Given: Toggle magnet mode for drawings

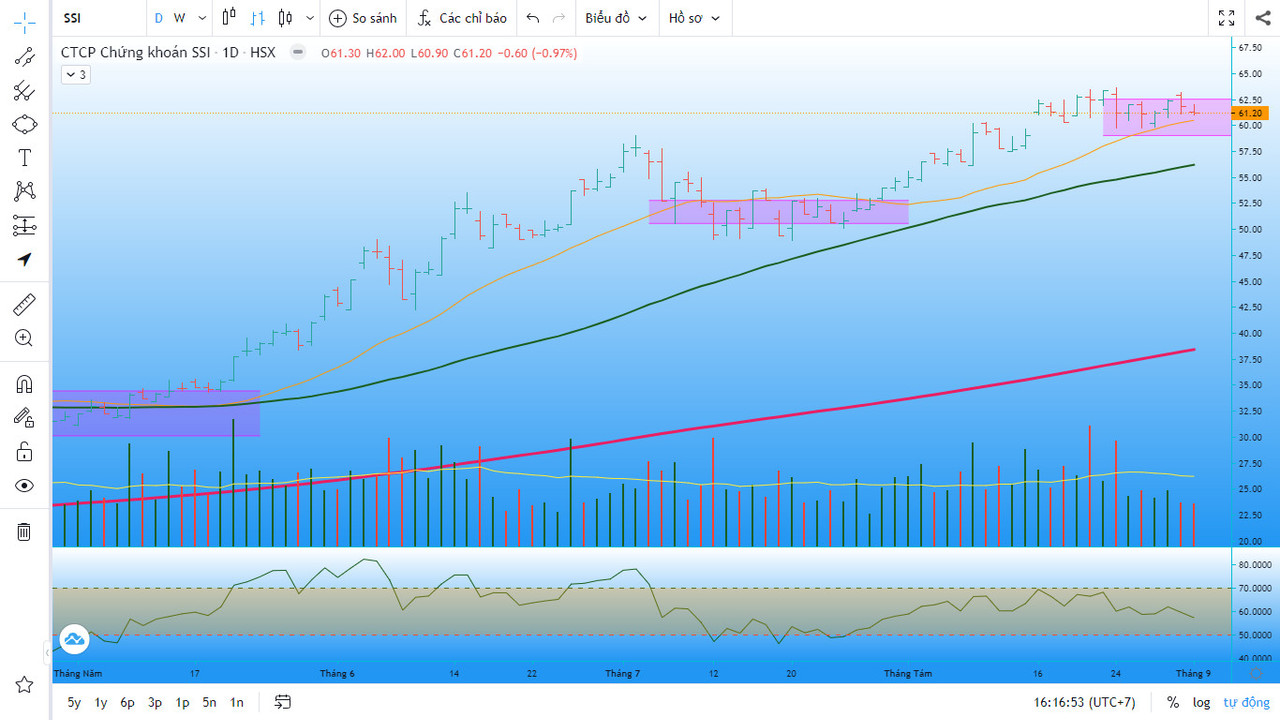Looking at the screenshot, I should point(24,384).
